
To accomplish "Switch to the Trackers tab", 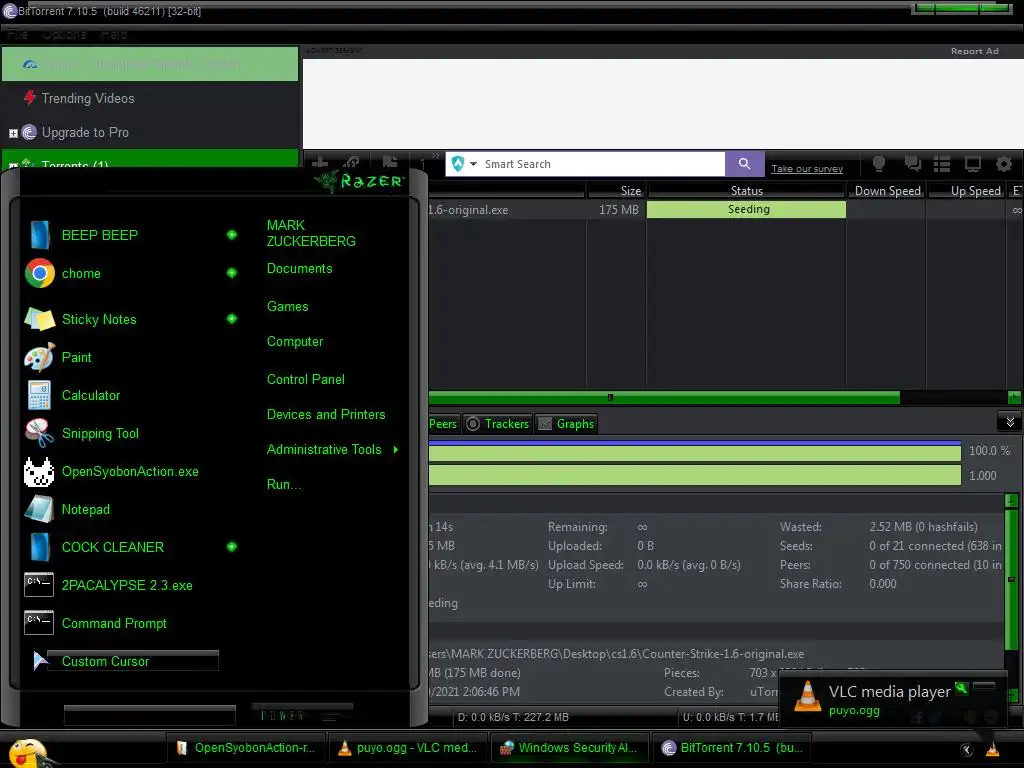I will (498, 424).
